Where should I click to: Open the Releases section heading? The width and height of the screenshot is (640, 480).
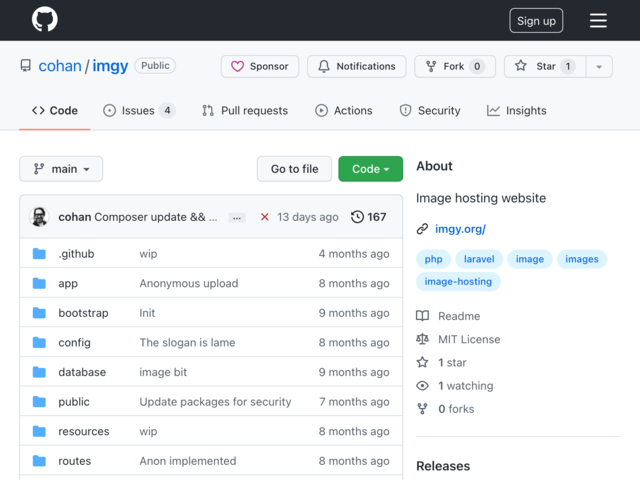443,466
